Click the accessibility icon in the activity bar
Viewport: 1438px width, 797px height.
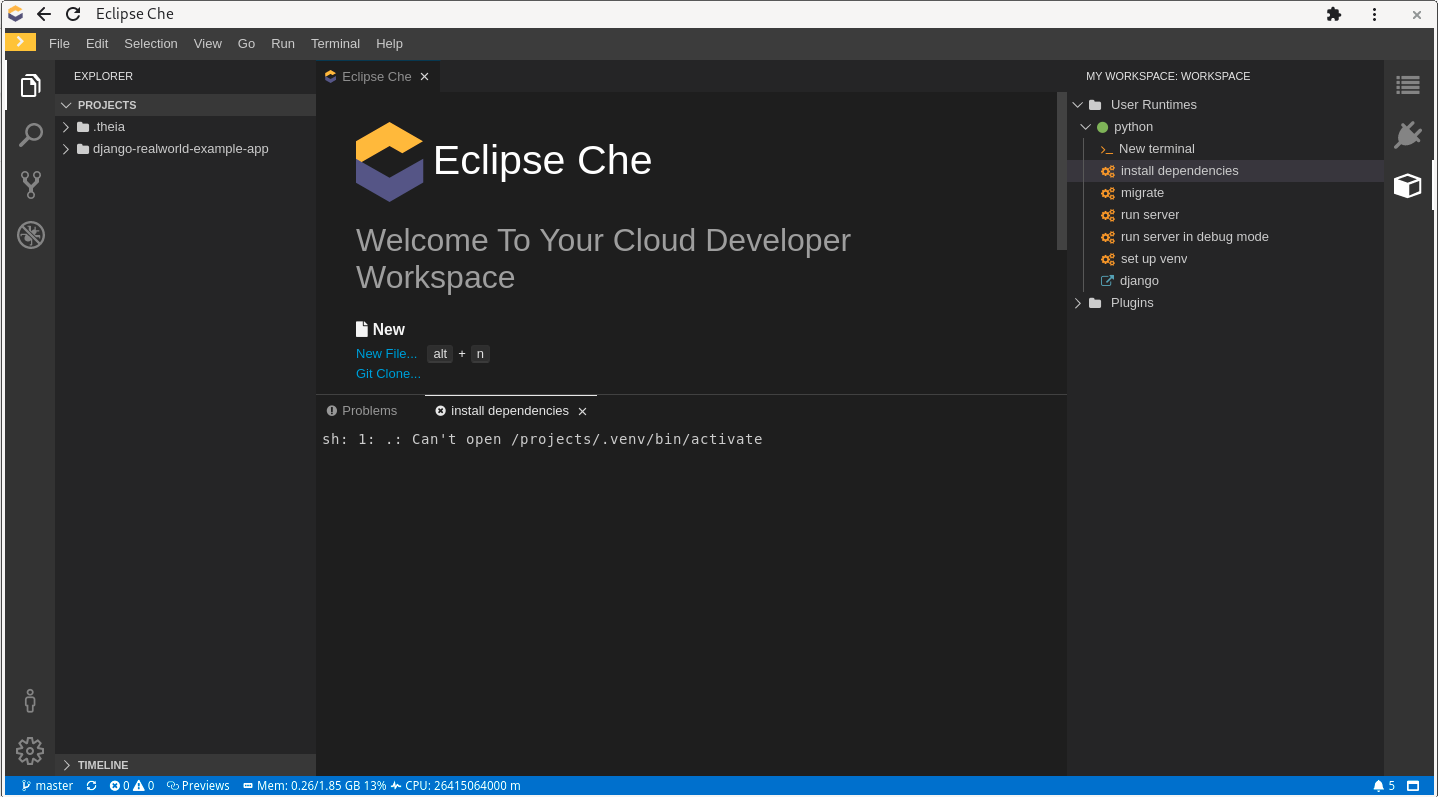tap(30, 701)
